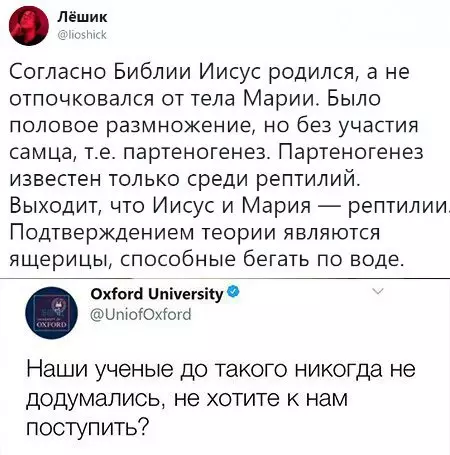Visit the @UniofOxford handle
This screenshot has height=455, width=450.
click(141, 314)
